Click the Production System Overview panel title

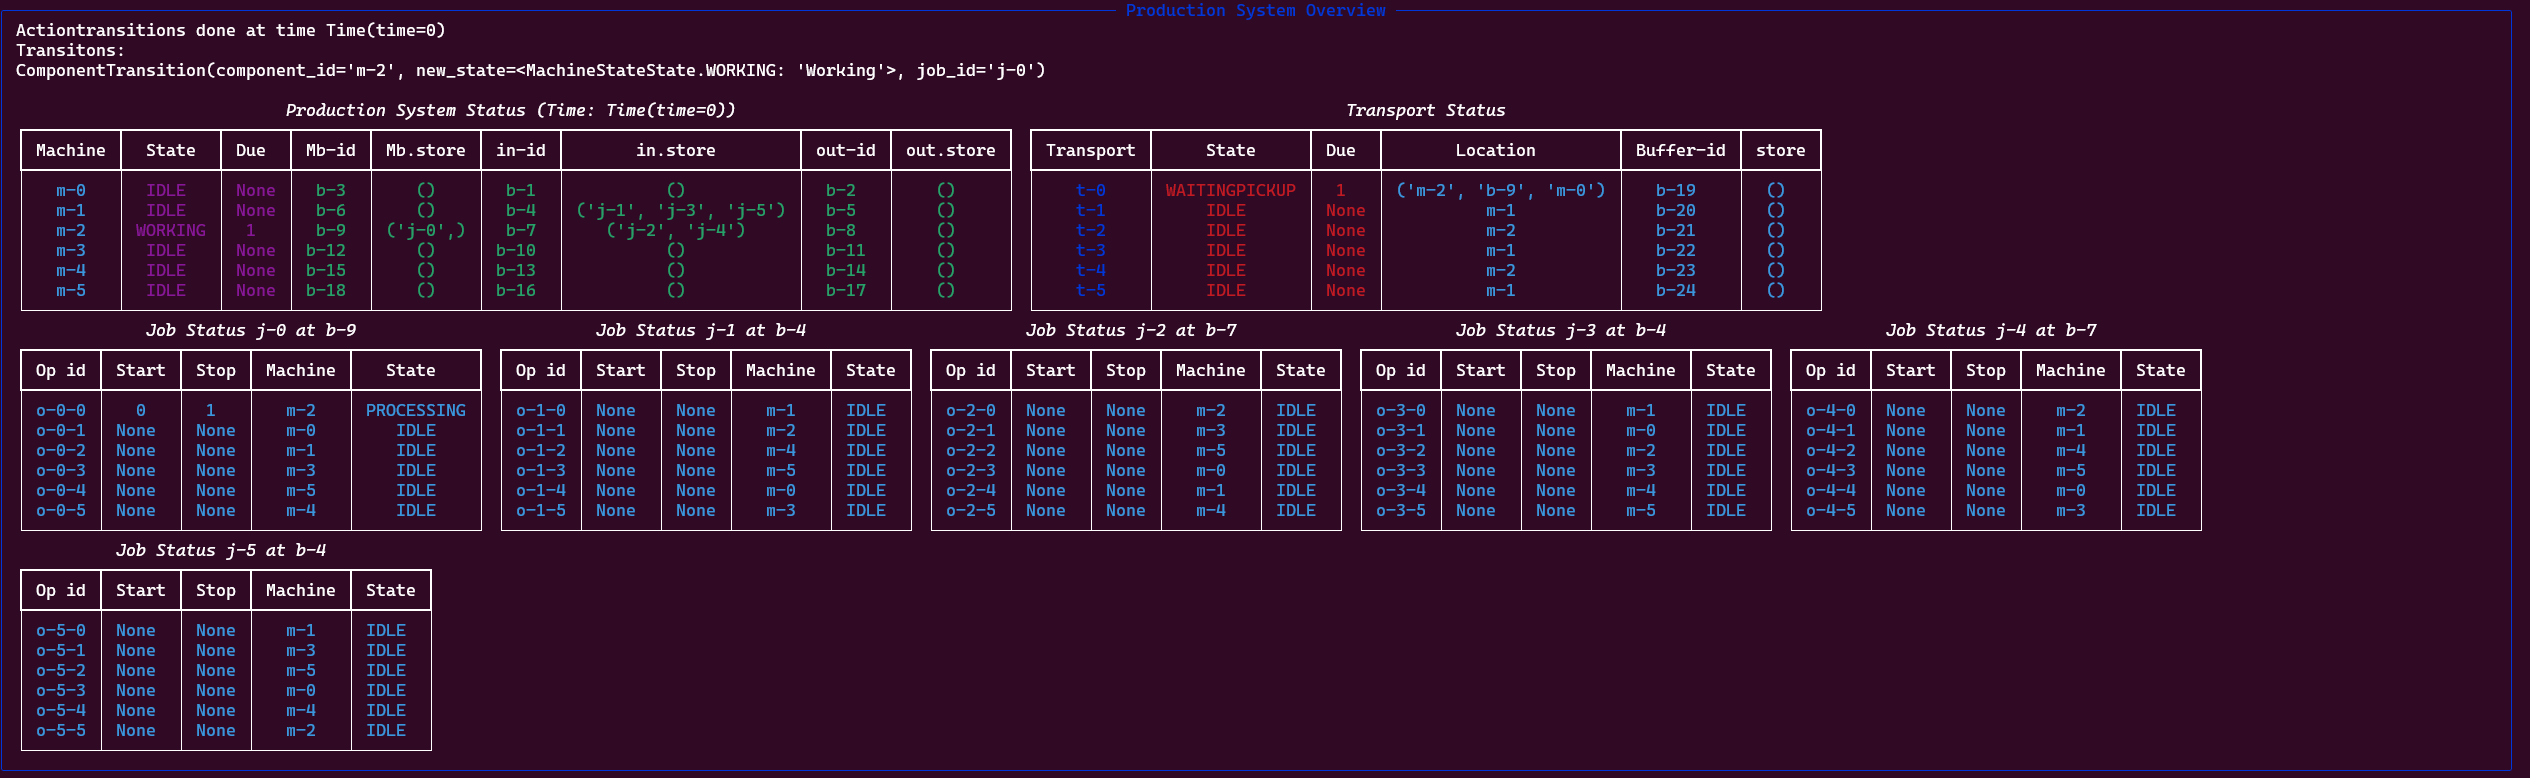coord(1255,10)
